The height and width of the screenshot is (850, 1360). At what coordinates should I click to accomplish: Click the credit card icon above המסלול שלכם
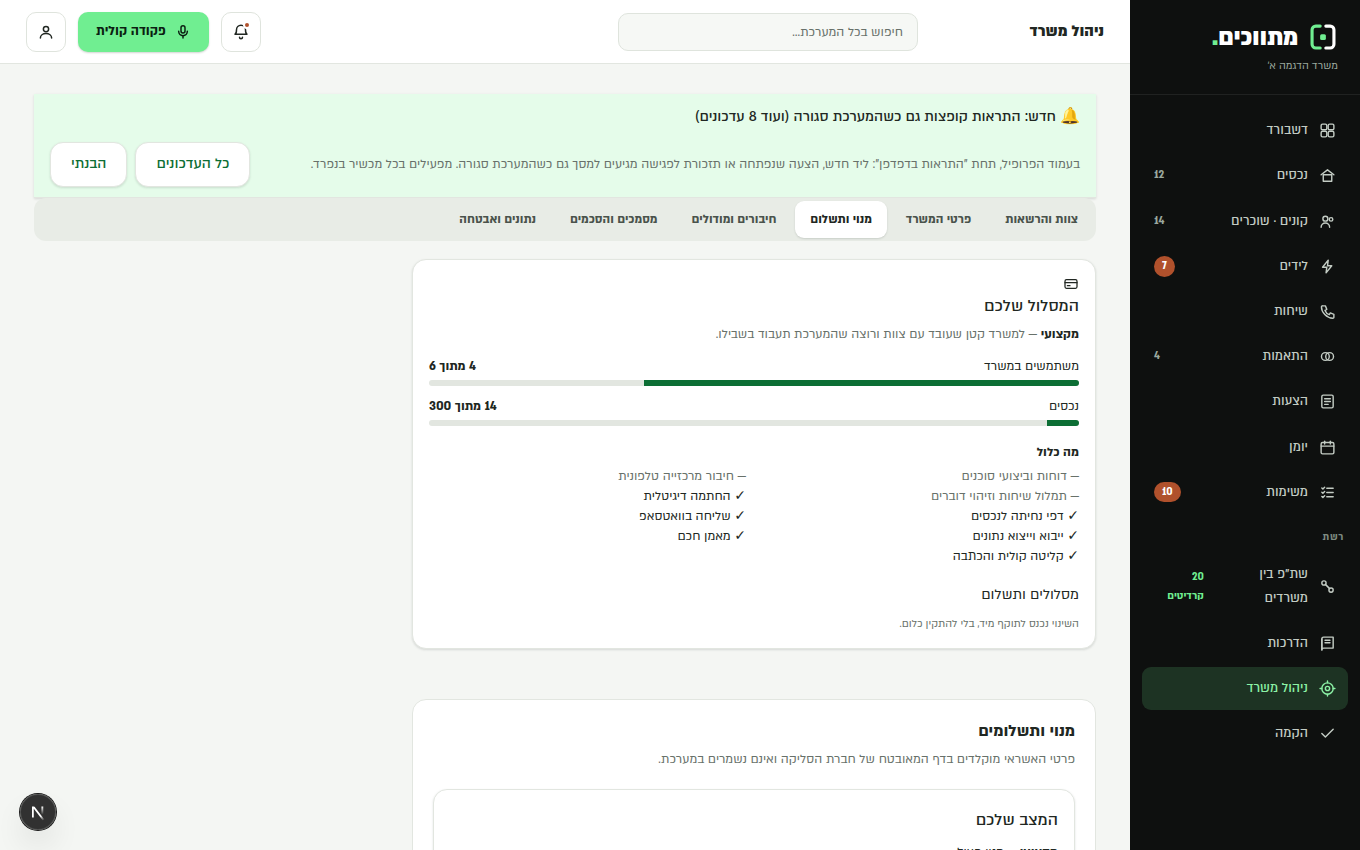point(1071,284)
